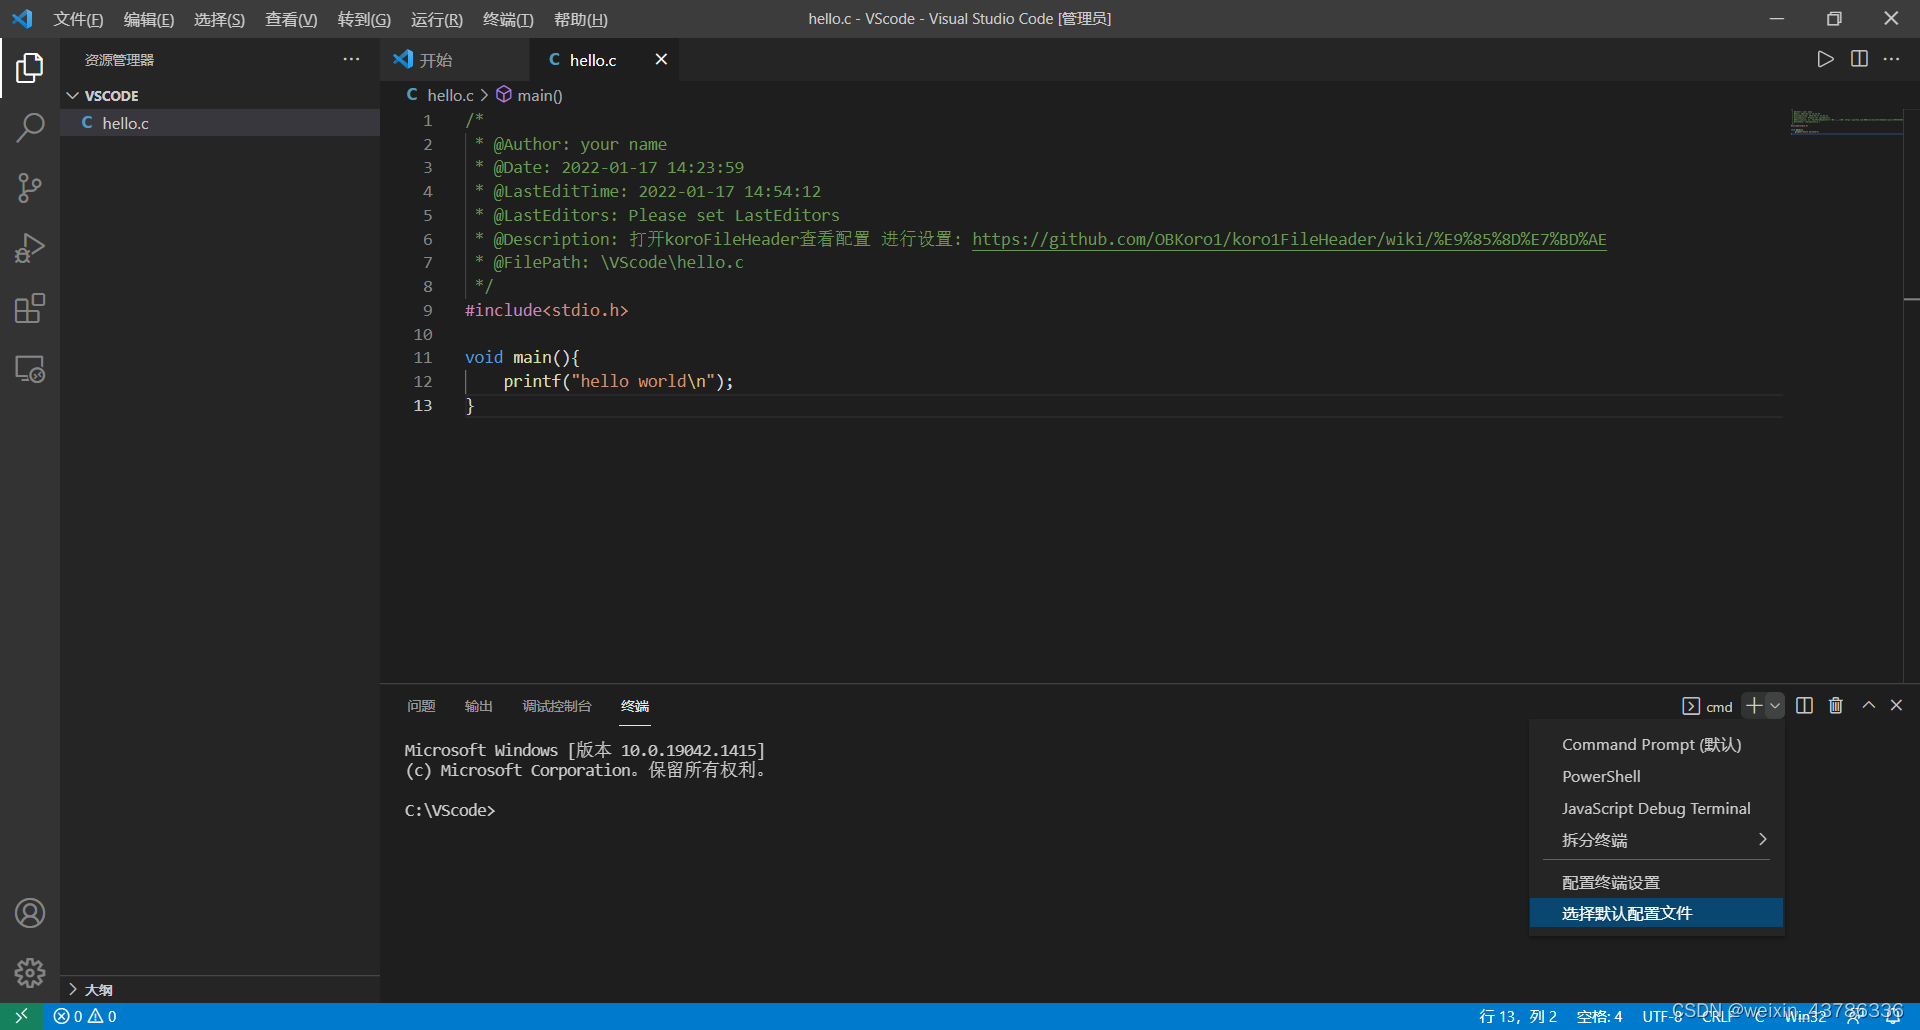
Task: Place cursor at terminal prompt C:\VScode>
Action: 450,811
